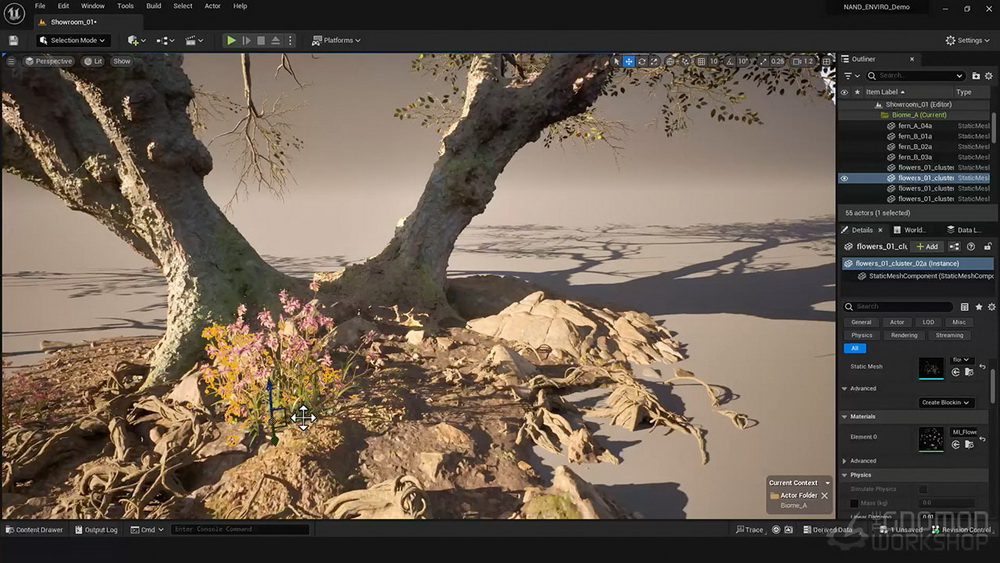Viewport: 1000px width, 563px height.
Task: Open the Selection Mode dropdown
Action: coord(72,40)
